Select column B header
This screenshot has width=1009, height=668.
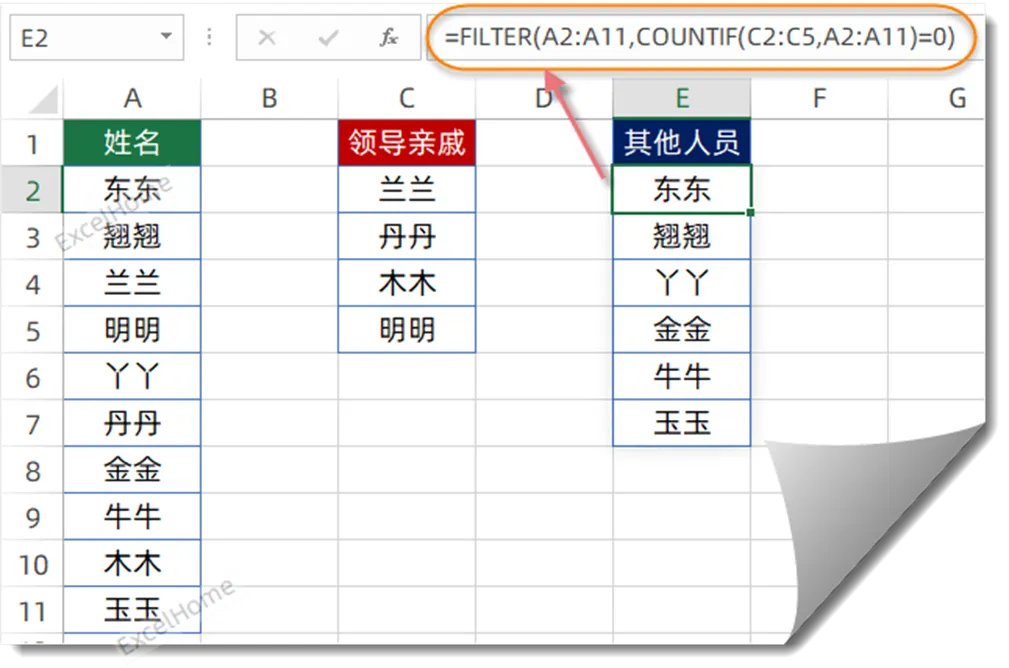point(269,98)
